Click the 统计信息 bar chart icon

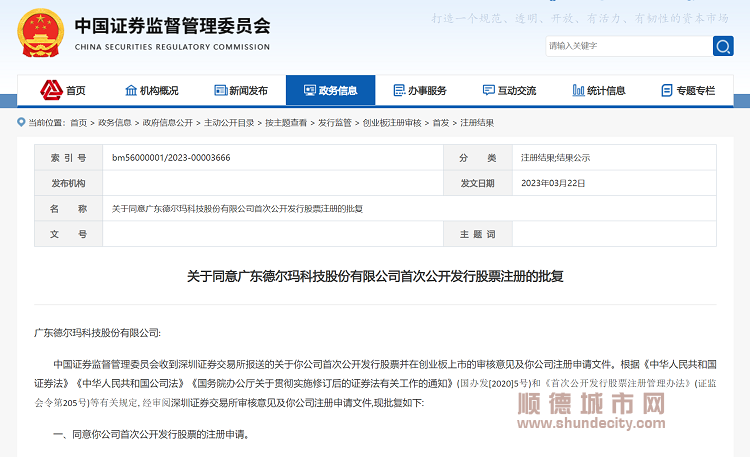click(x=578, y=90)
